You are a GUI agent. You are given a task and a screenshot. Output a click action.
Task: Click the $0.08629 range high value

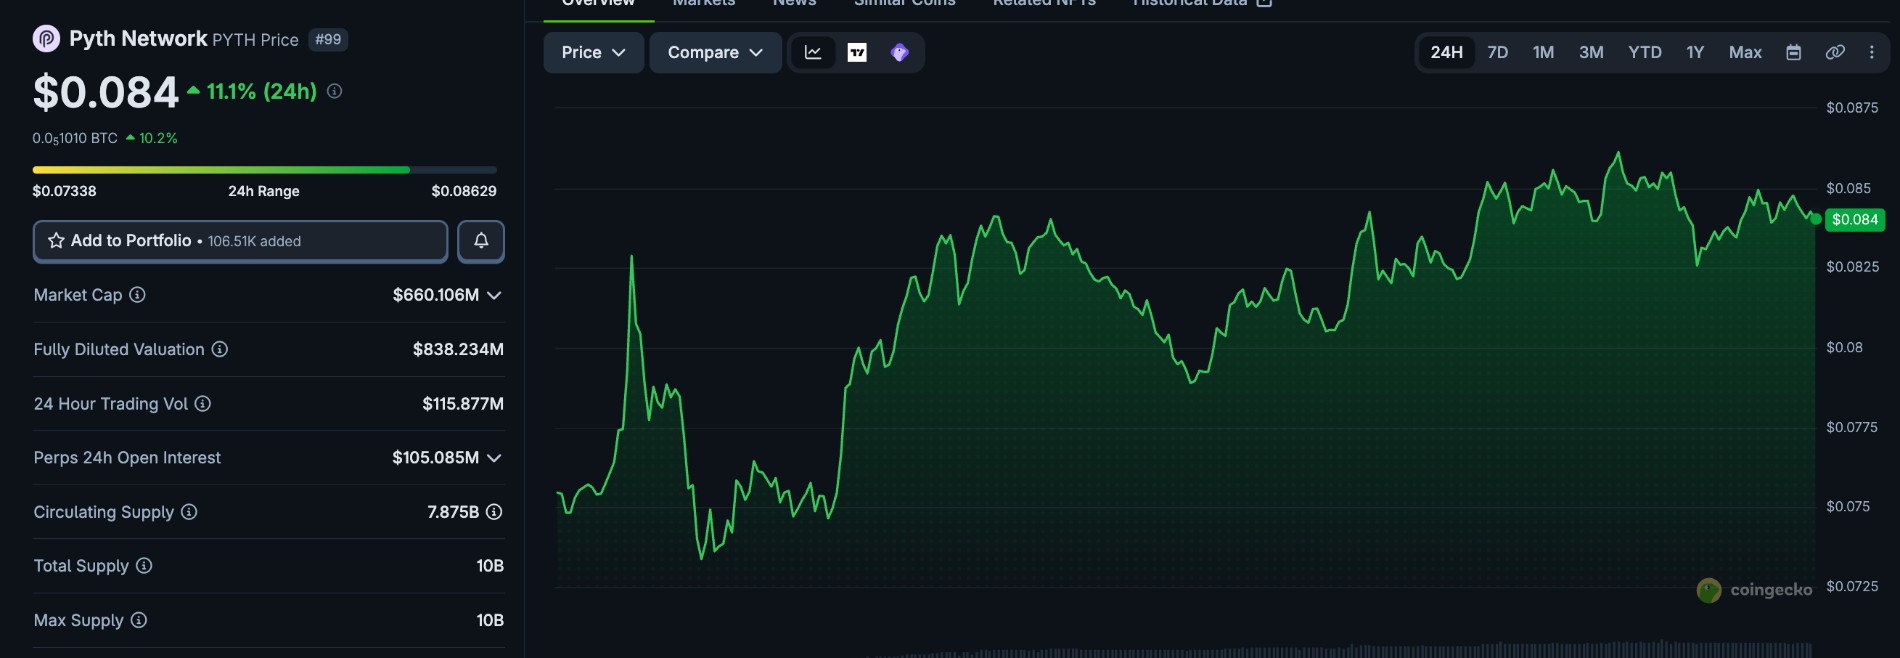coord(464,191)
